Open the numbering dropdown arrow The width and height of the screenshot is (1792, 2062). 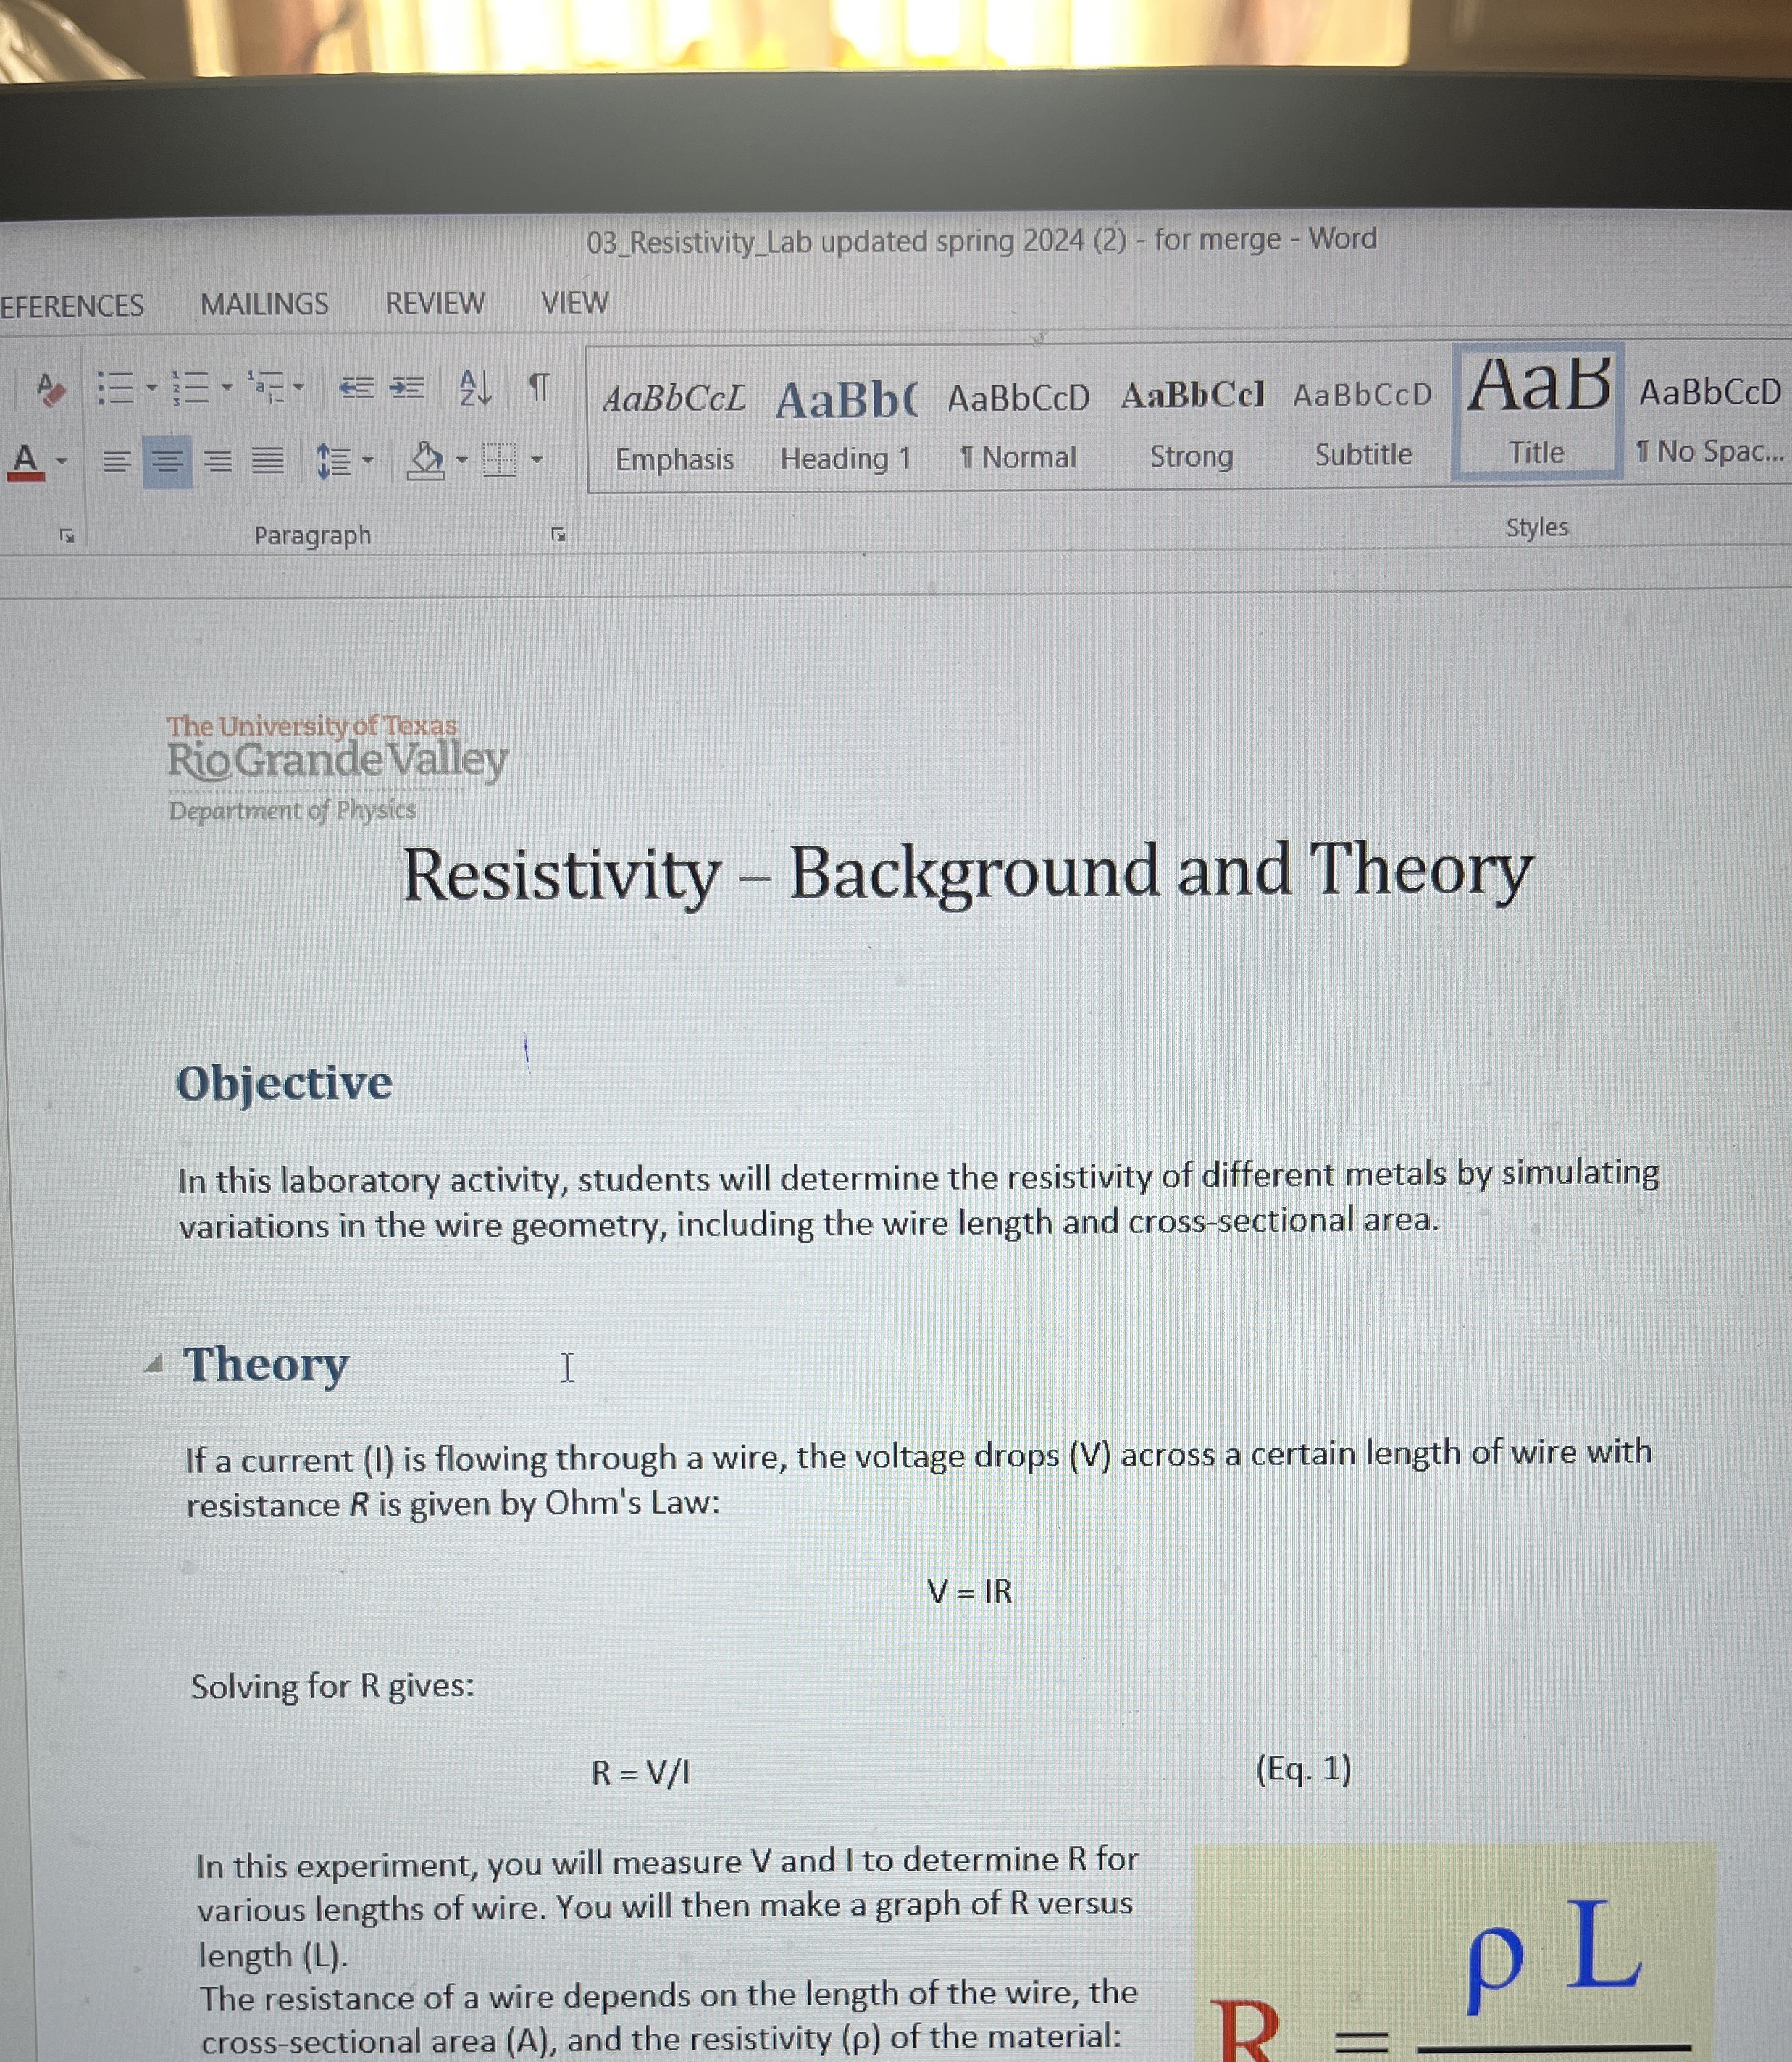tap(227, 387)
